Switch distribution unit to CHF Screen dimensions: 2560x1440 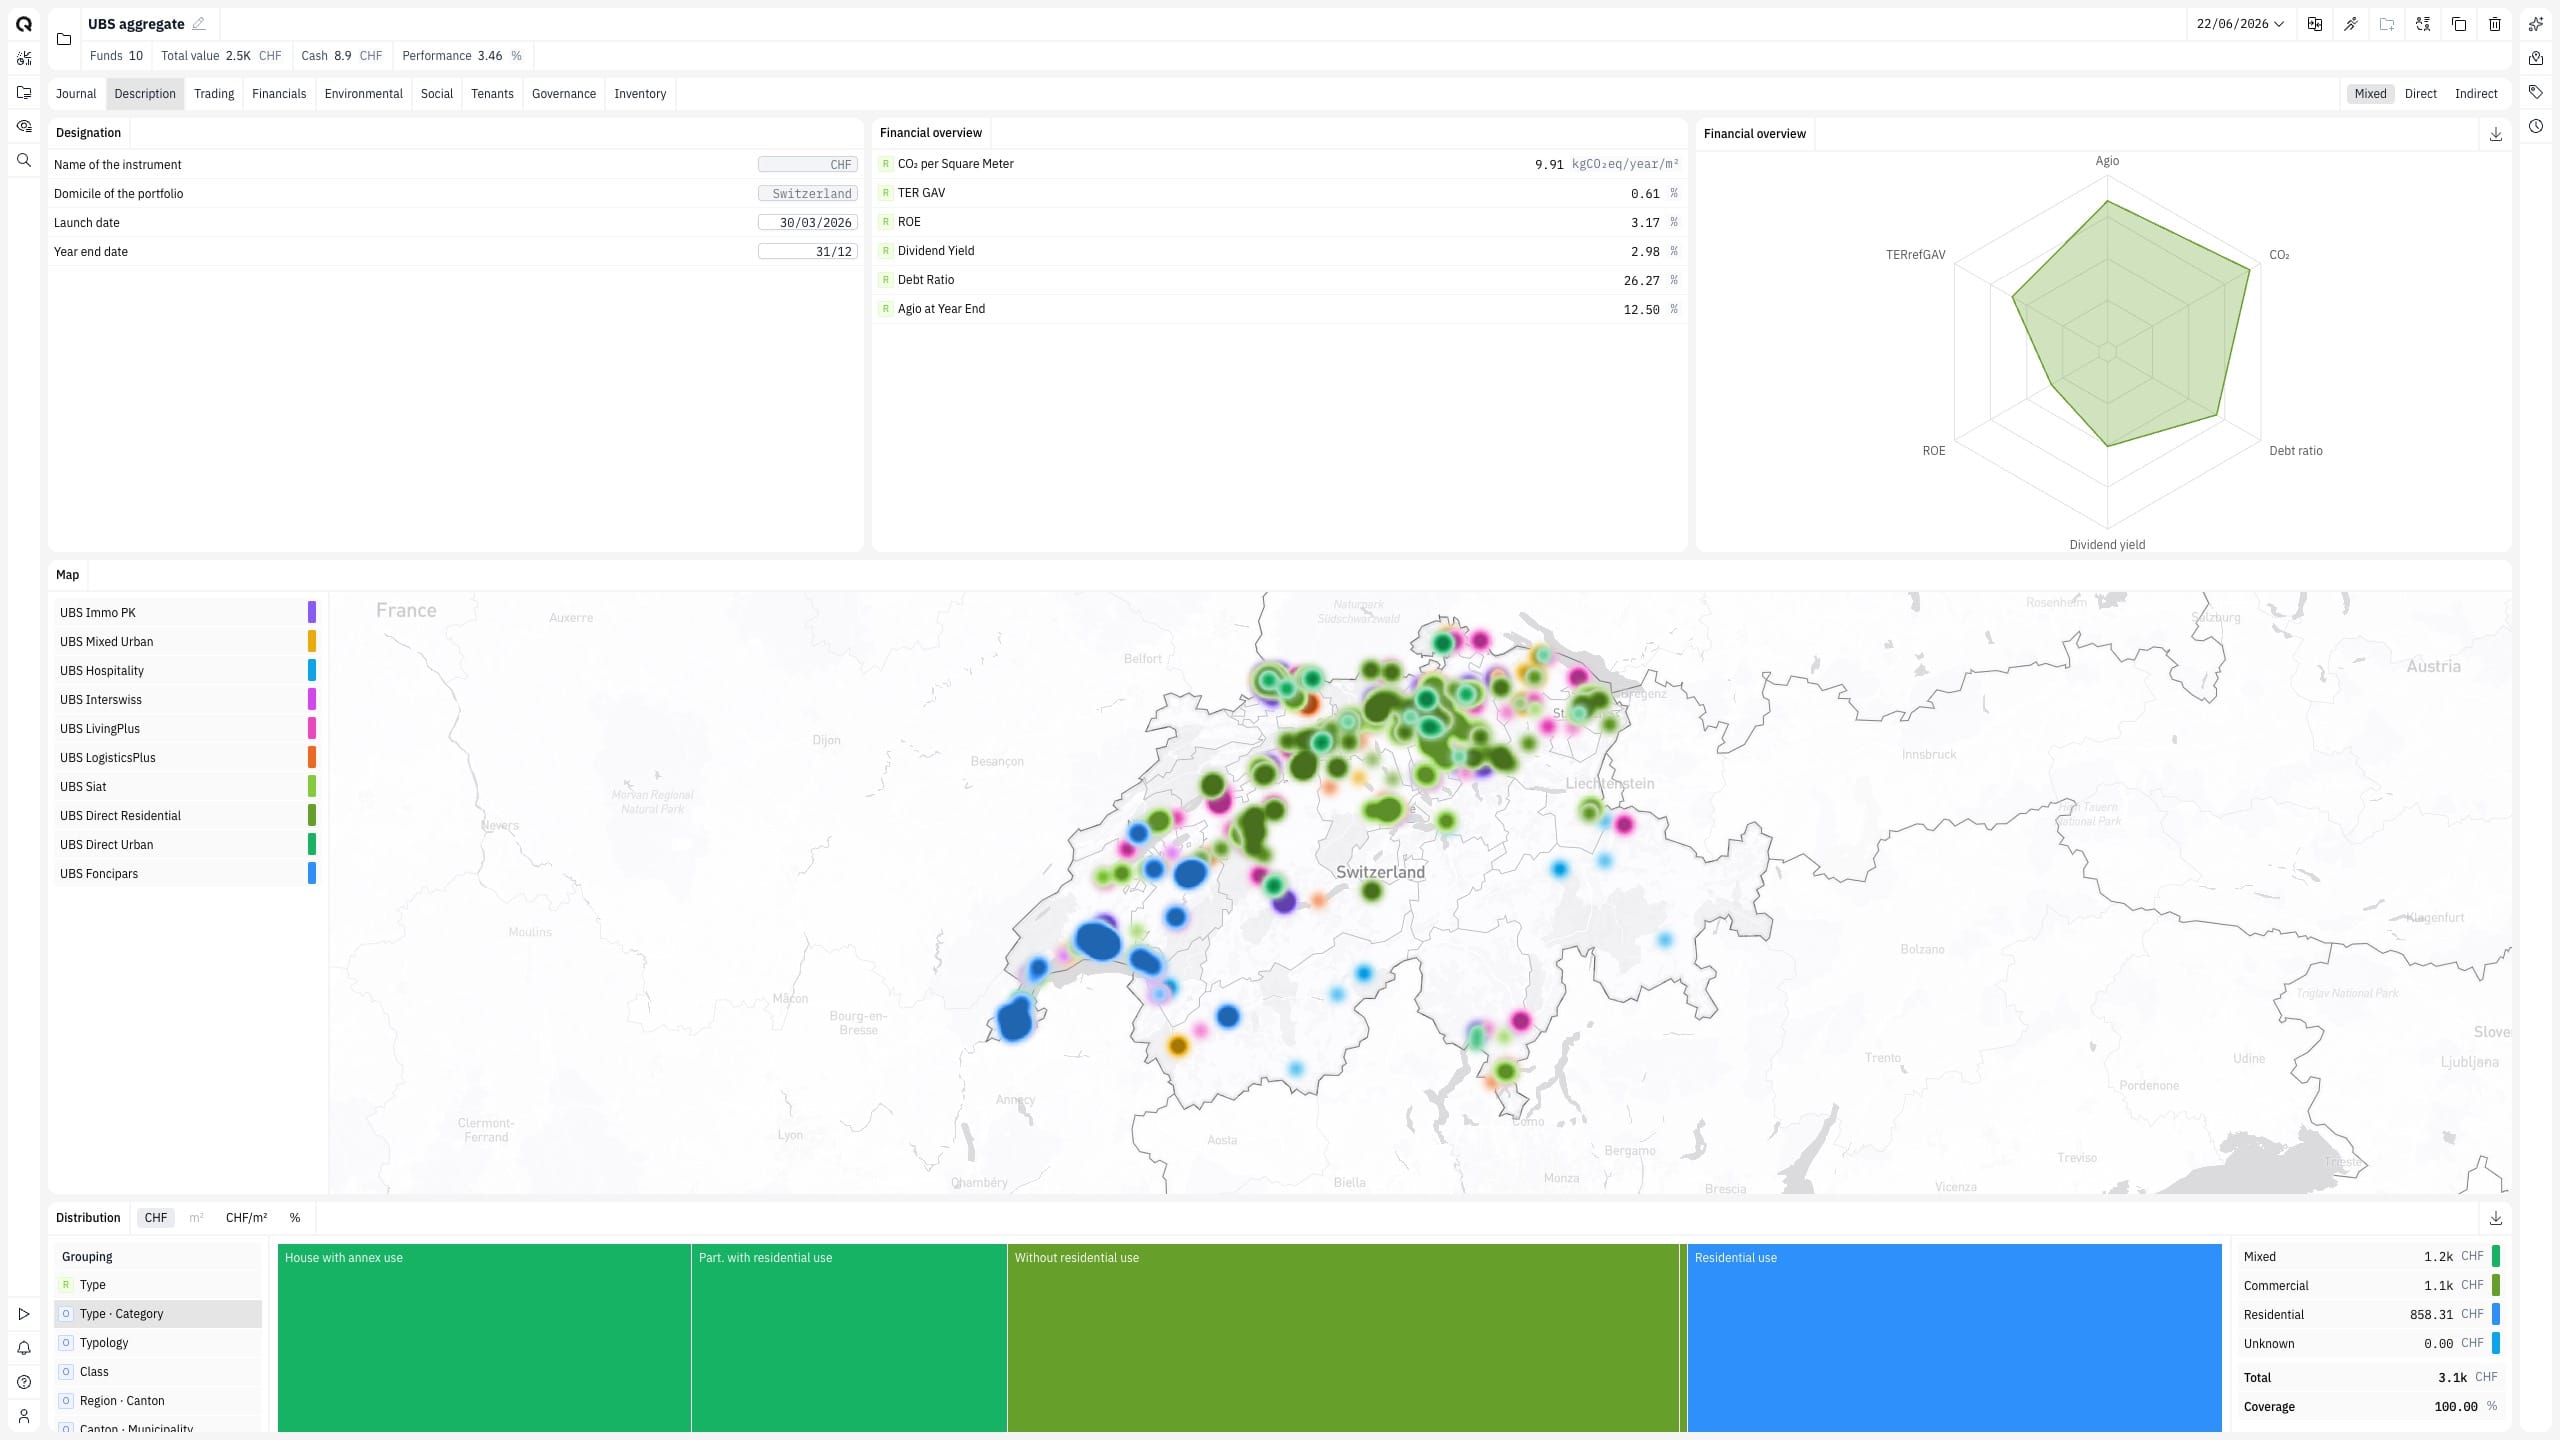coord(156,1218)
